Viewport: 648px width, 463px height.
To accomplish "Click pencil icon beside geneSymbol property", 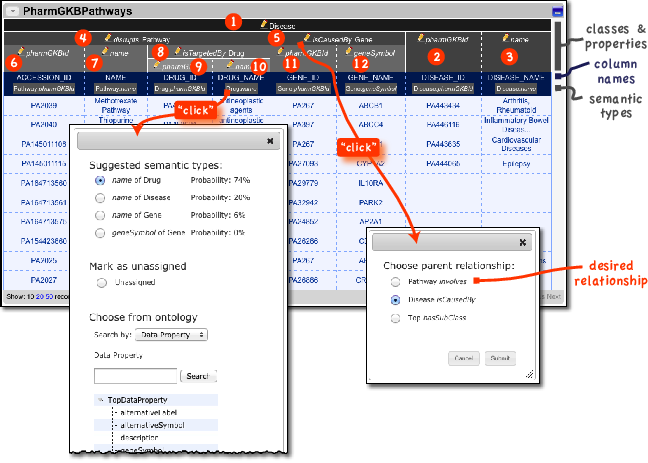I will [x=349, y=51].
